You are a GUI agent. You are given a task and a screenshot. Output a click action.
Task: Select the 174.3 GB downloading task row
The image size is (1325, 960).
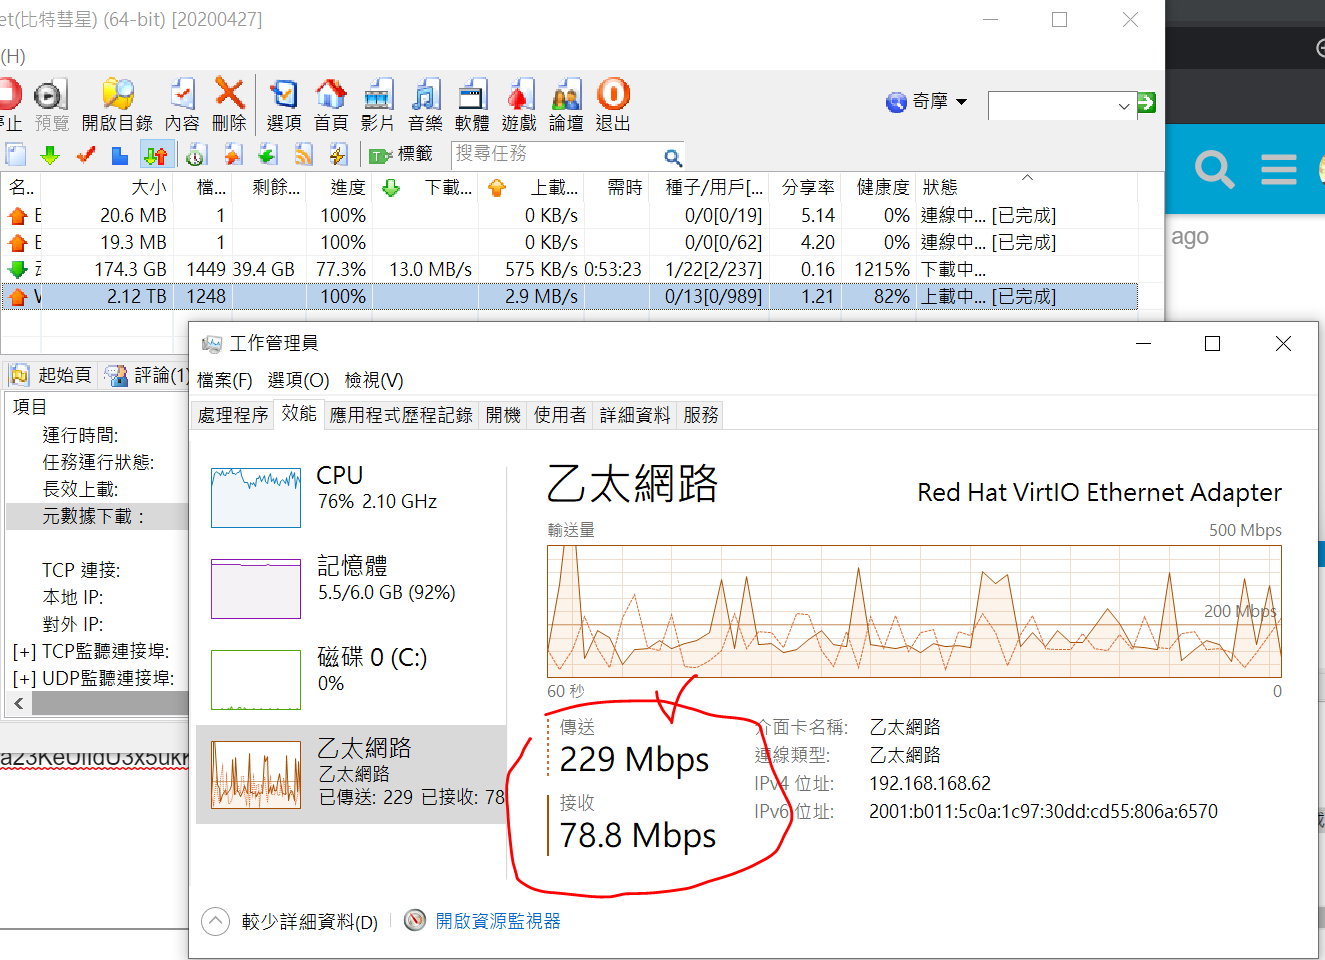tap(569, 269)
